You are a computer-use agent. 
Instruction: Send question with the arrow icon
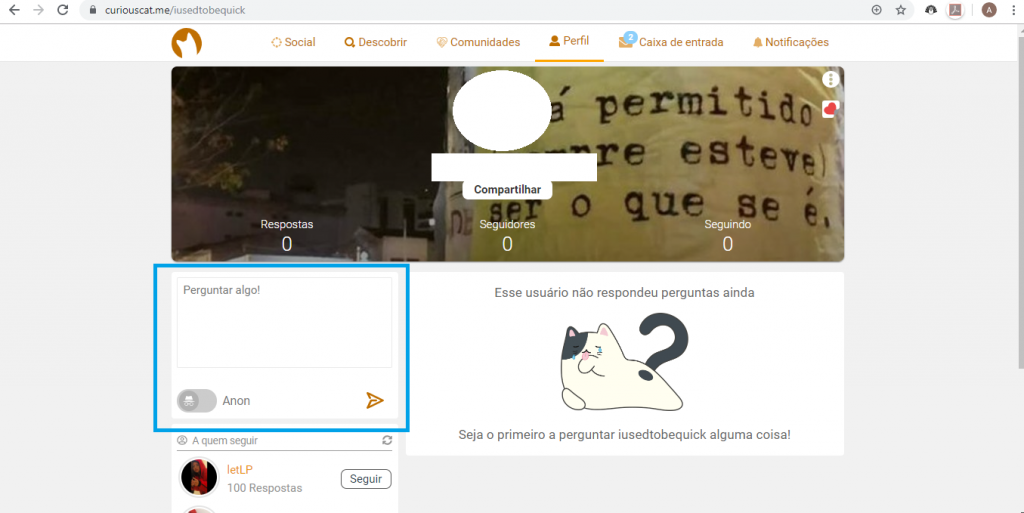coord(375,400)
